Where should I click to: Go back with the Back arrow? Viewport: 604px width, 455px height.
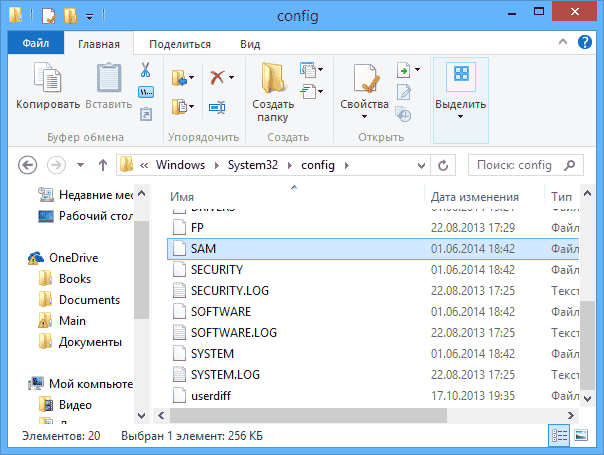[x=28, y=165]
